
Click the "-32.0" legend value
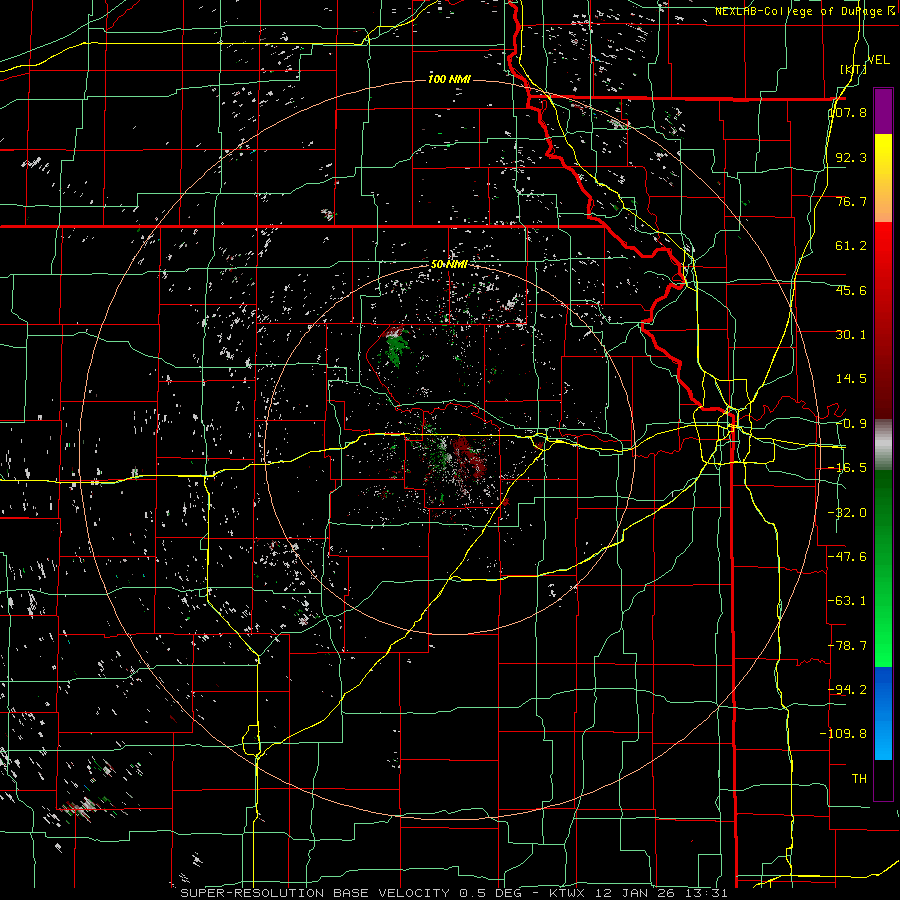(x=847, y=513)
